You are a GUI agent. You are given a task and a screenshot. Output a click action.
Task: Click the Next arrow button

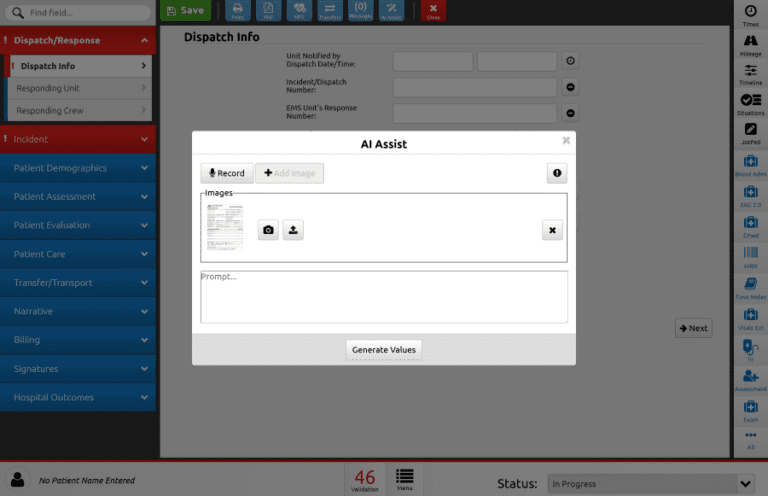click(694, 328)
